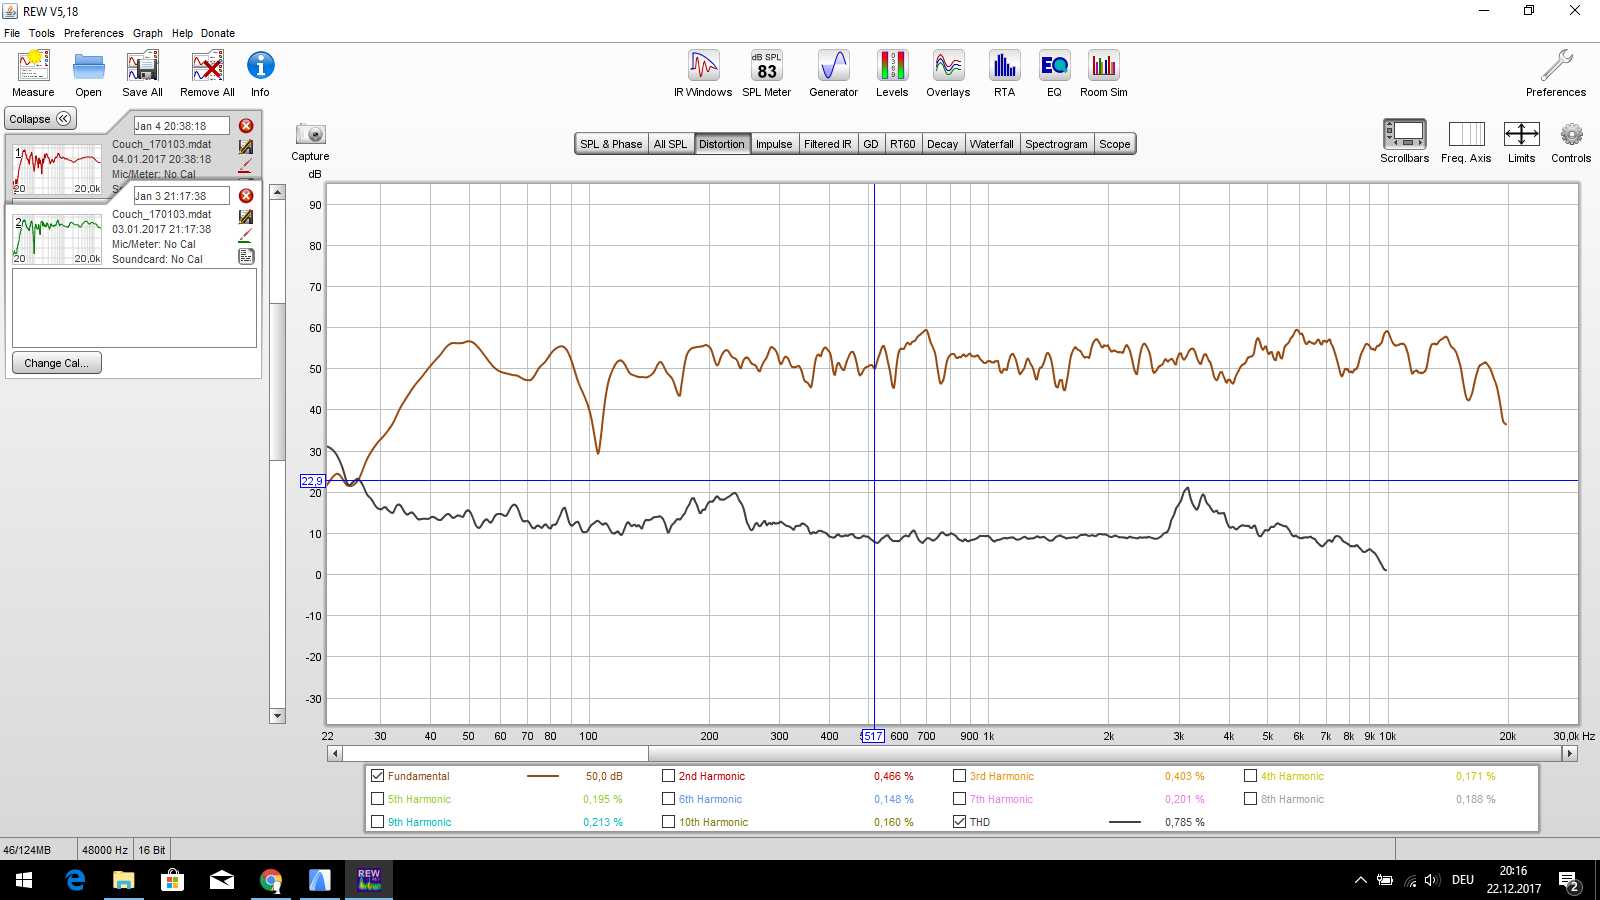Toggle the Freq. Axis mode

(x=1466, y=141)
